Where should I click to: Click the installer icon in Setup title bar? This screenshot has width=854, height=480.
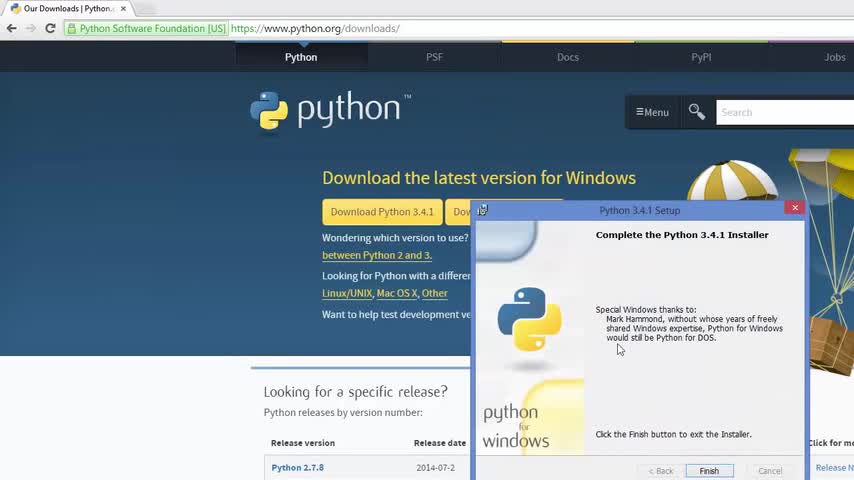click(483, 210)
